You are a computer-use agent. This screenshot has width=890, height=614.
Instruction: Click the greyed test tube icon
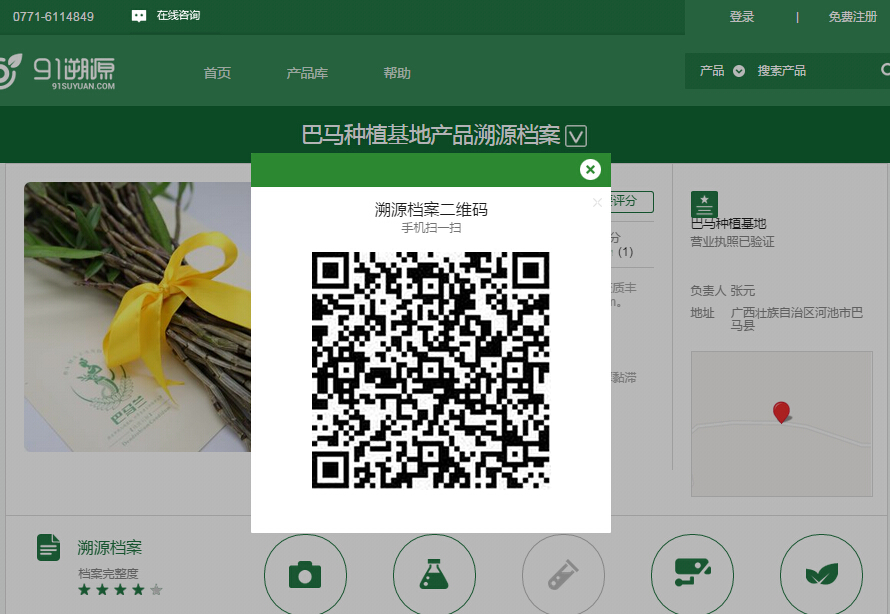tap(563, 575)
